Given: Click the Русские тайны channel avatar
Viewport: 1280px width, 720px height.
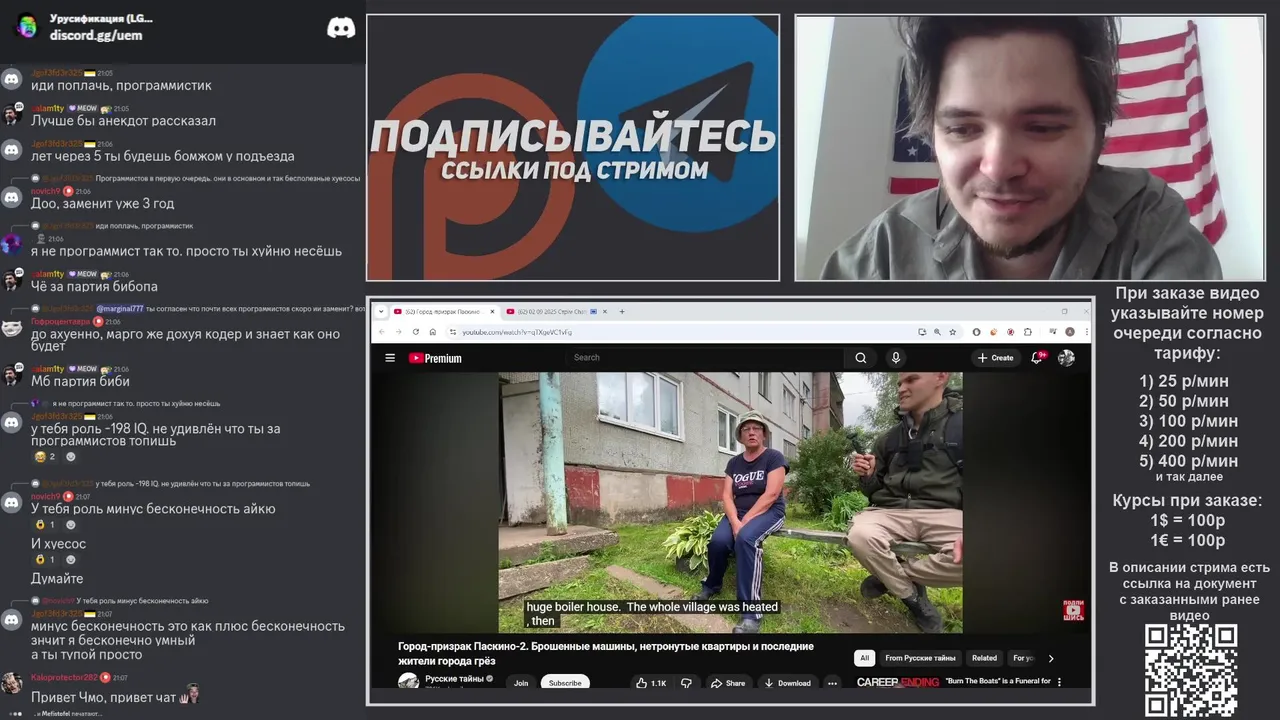Looking at the screenshot, I should pyautogui.click(x=408, y=682).
